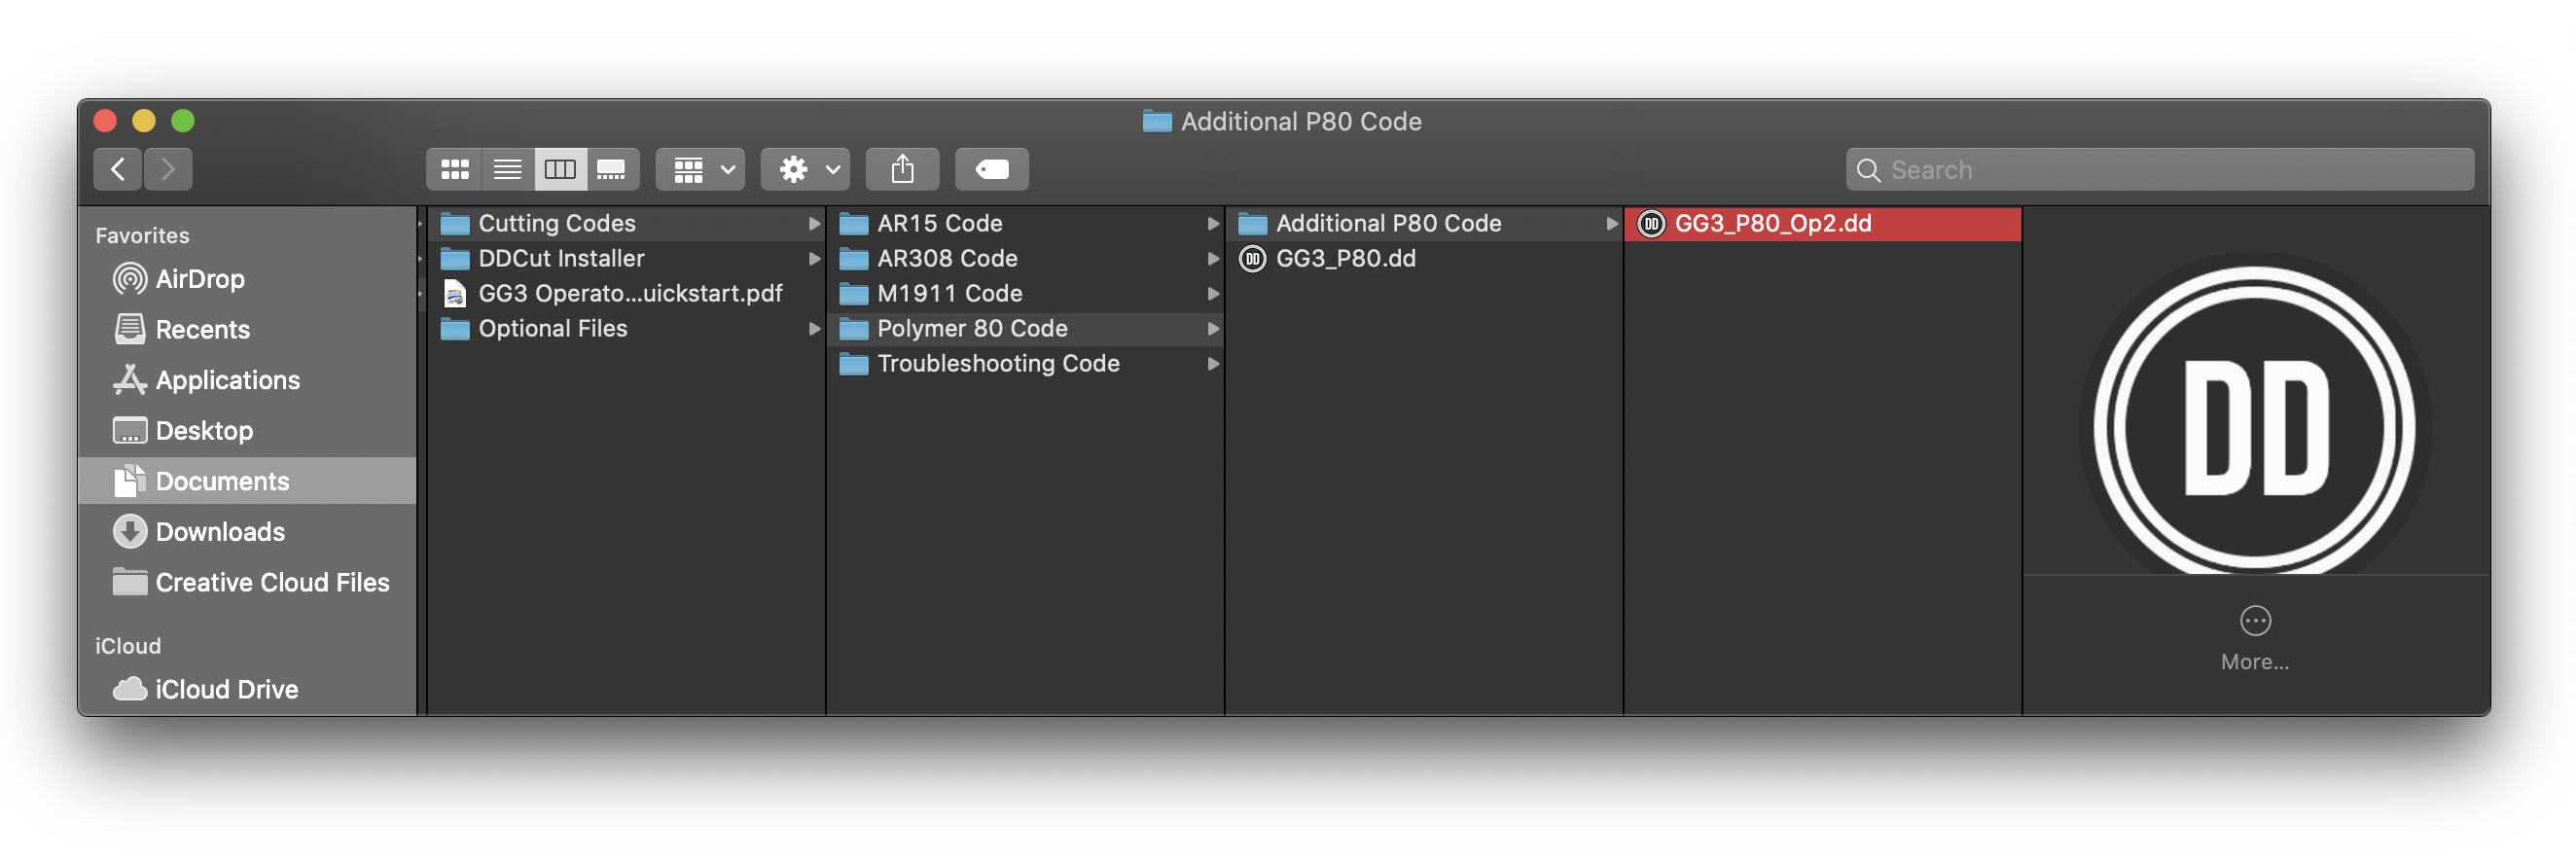Switch to icon view mode
The height and width of the screenshot is (858, 2576).
point(455,170)
